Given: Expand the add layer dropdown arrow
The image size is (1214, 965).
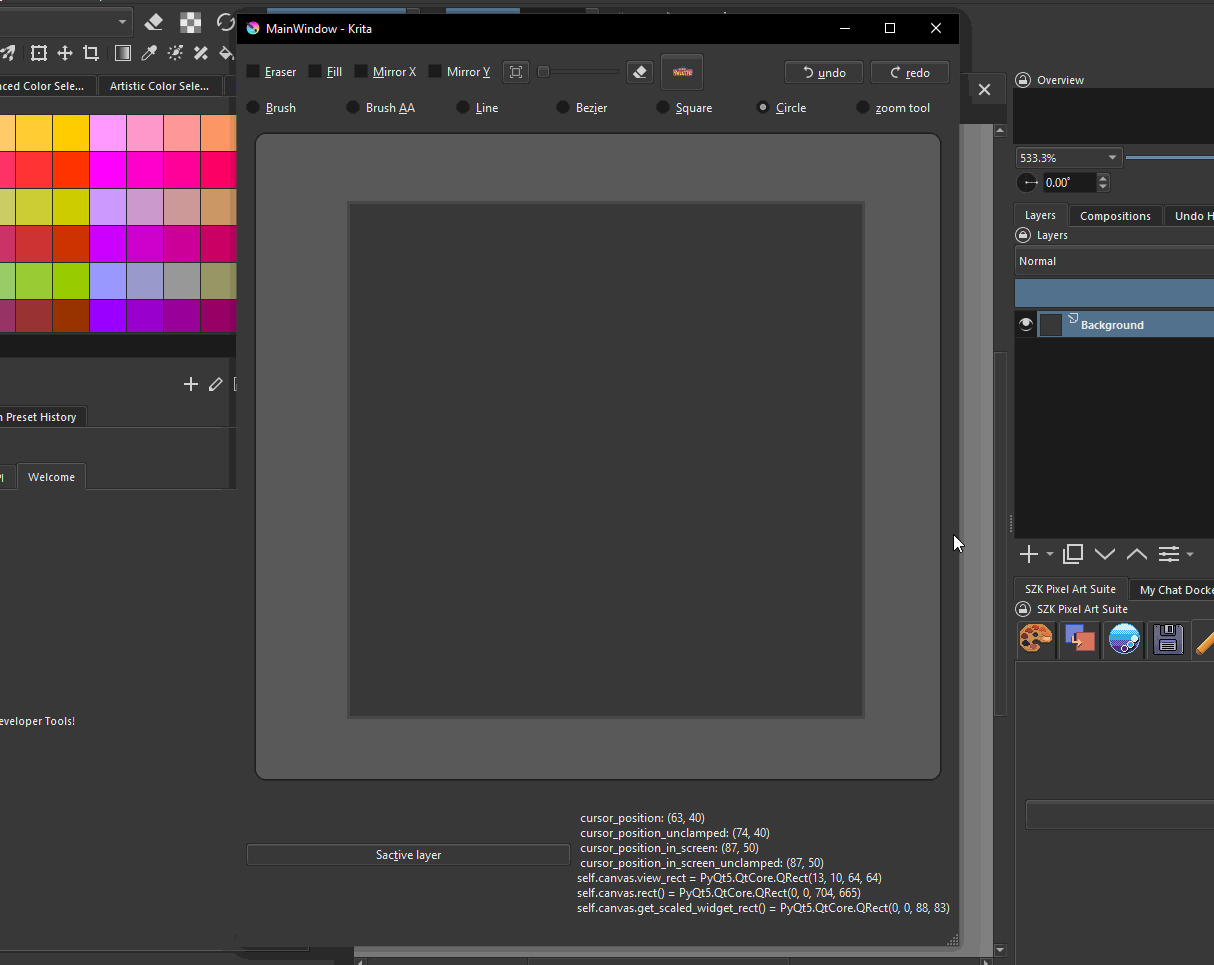Looking at the screenshot, I should tap(1049, 555).
